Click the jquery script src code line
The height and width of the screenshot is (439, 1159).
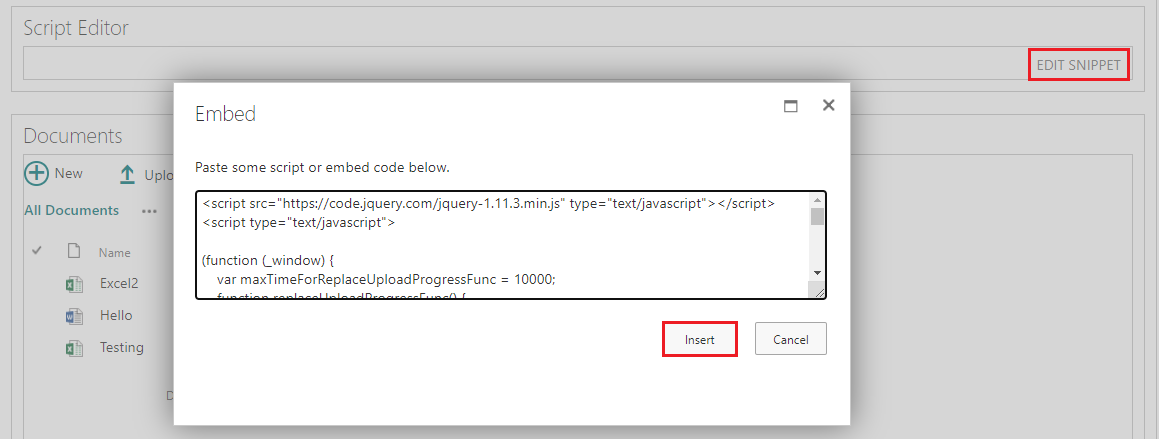click(488, 204)
